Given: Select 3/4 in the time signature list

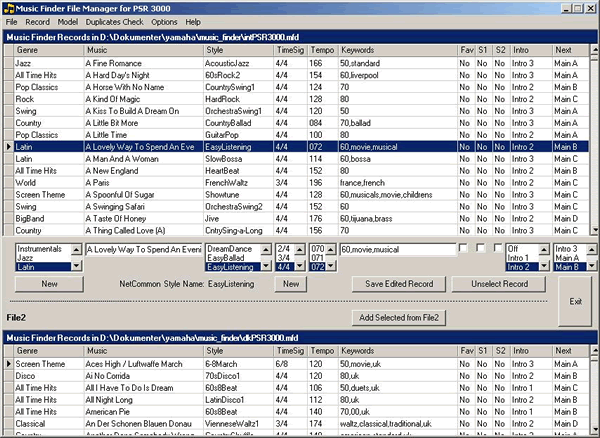Looking at the screenshot, I should pyautogui.click(x=285, y=258).
